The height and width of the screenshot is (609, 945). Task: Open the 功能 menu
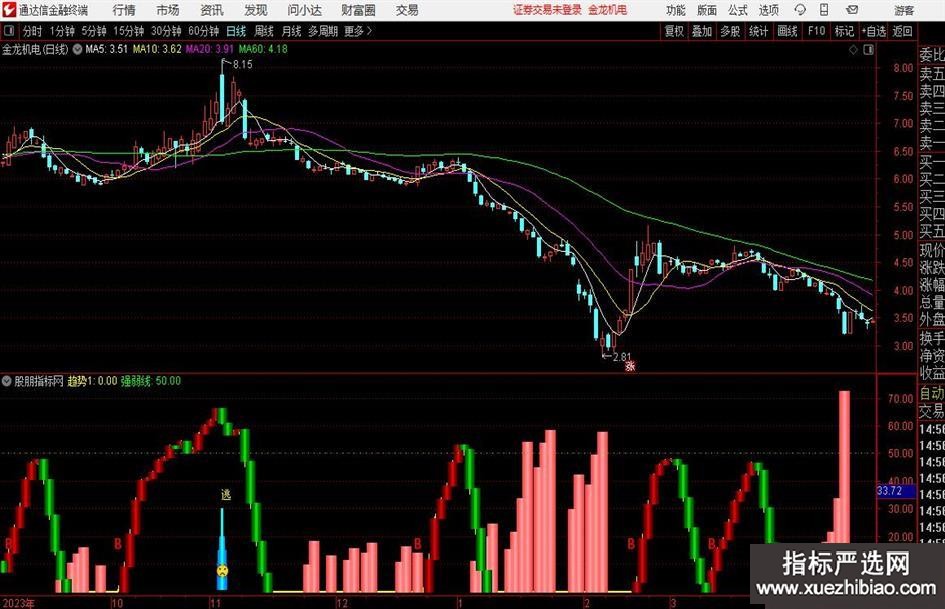pos(676,10)
